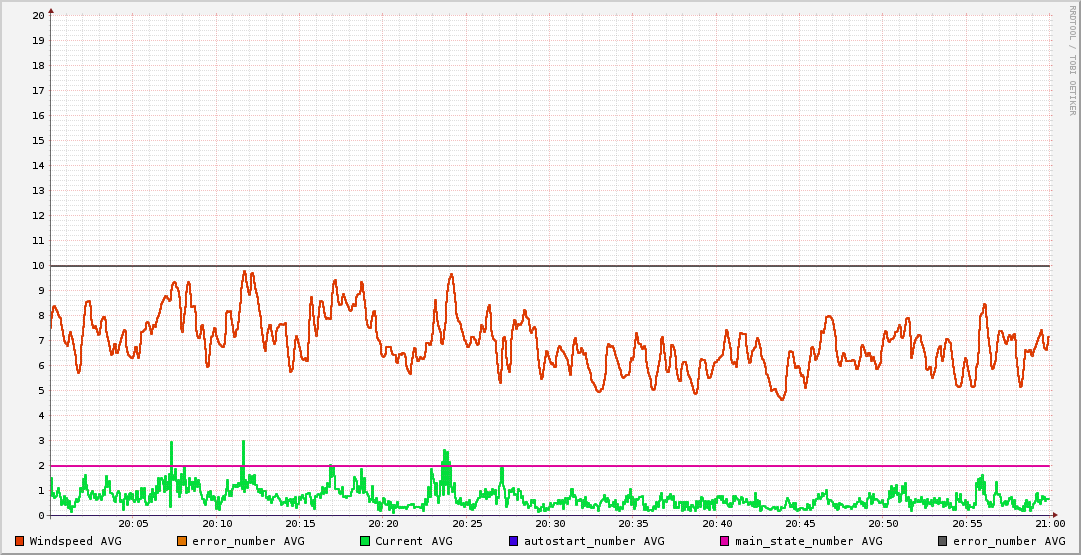Click the 20:45 time axis label

[x=800, y=523]
